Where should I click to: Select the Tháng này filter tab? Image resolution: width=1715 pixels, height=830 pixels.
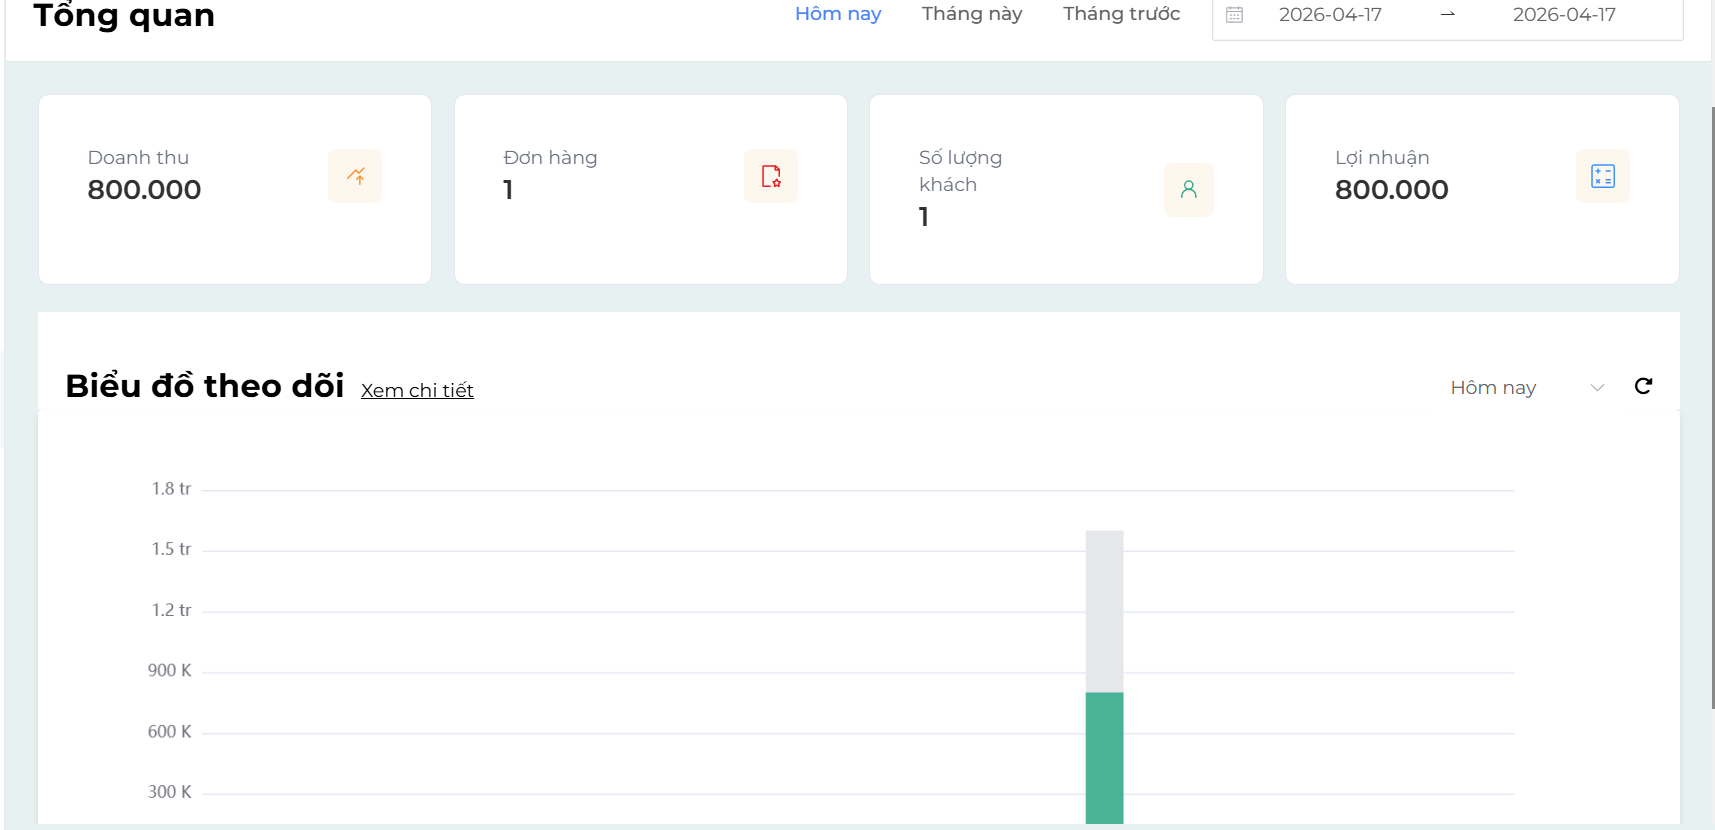tap(971, 14)
